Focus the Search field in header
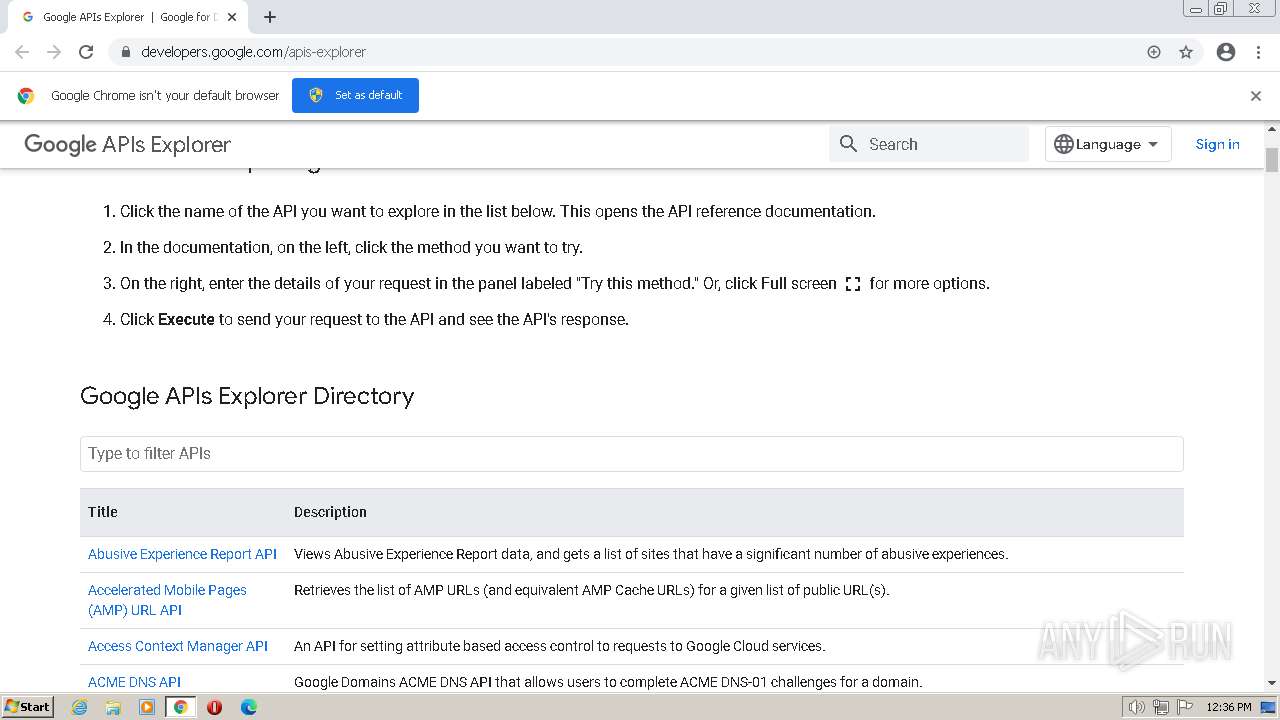This screenshot has width=1280, height=720. (929, 144)
